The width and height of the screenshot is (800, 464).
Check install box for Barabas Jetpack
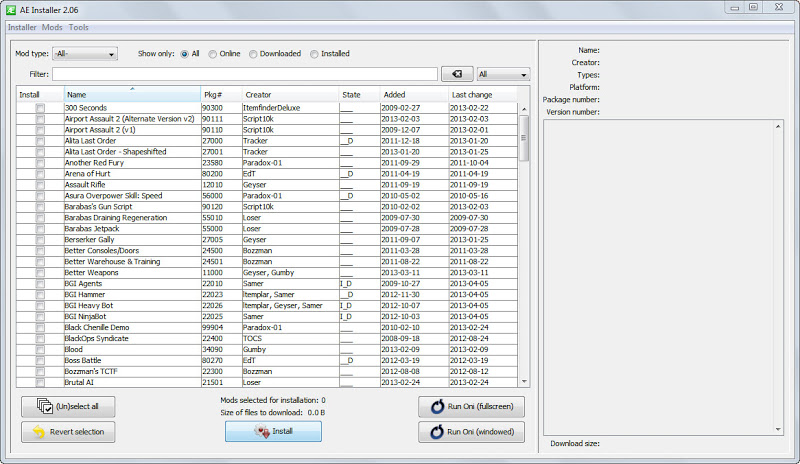point(40,229)
